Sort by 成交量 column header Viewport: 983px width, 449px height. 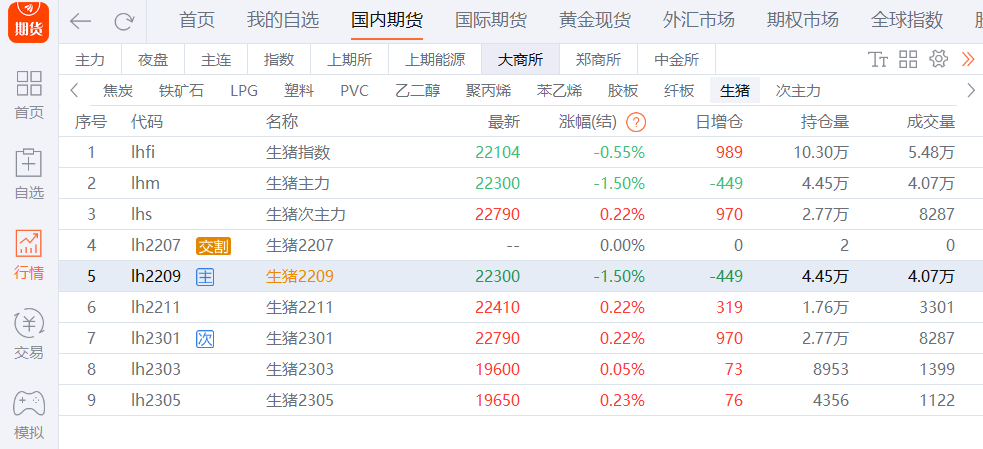coord(931,122)
